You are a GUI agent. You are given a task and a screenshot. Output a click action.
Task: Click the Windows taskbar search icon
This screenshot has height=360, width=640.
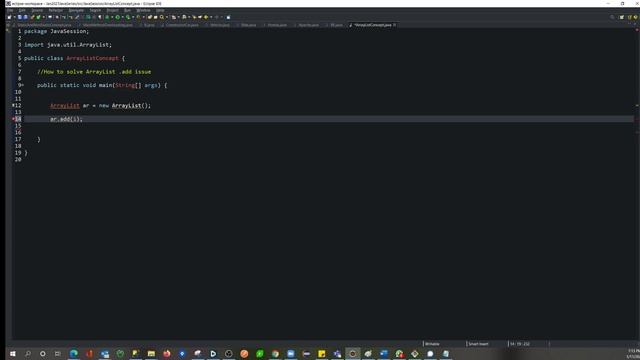tap(28, 353)
